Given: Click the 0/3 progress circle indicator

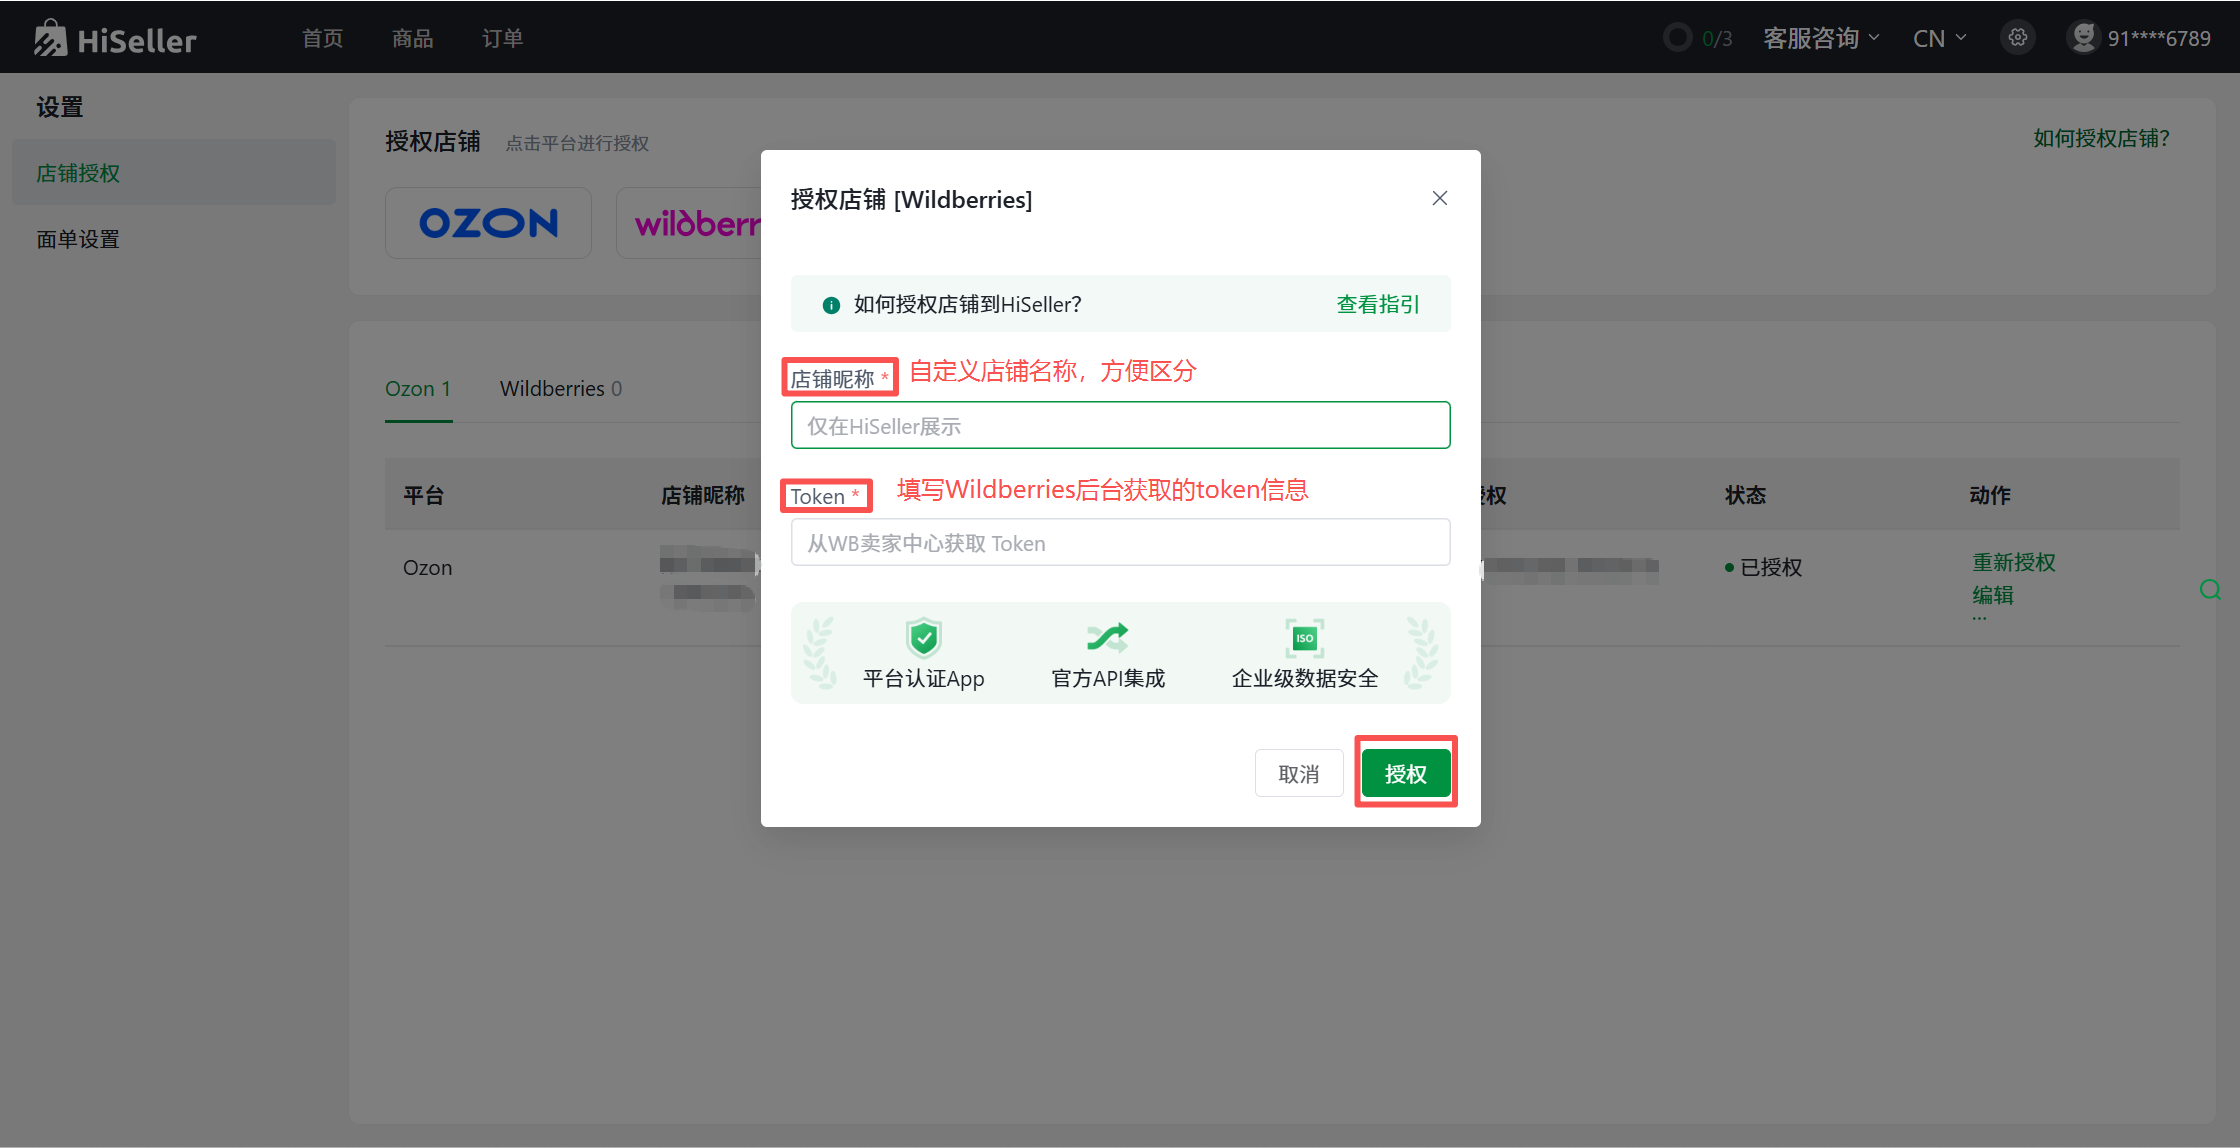Looking at the screenshot, I should pos(1677,38).
